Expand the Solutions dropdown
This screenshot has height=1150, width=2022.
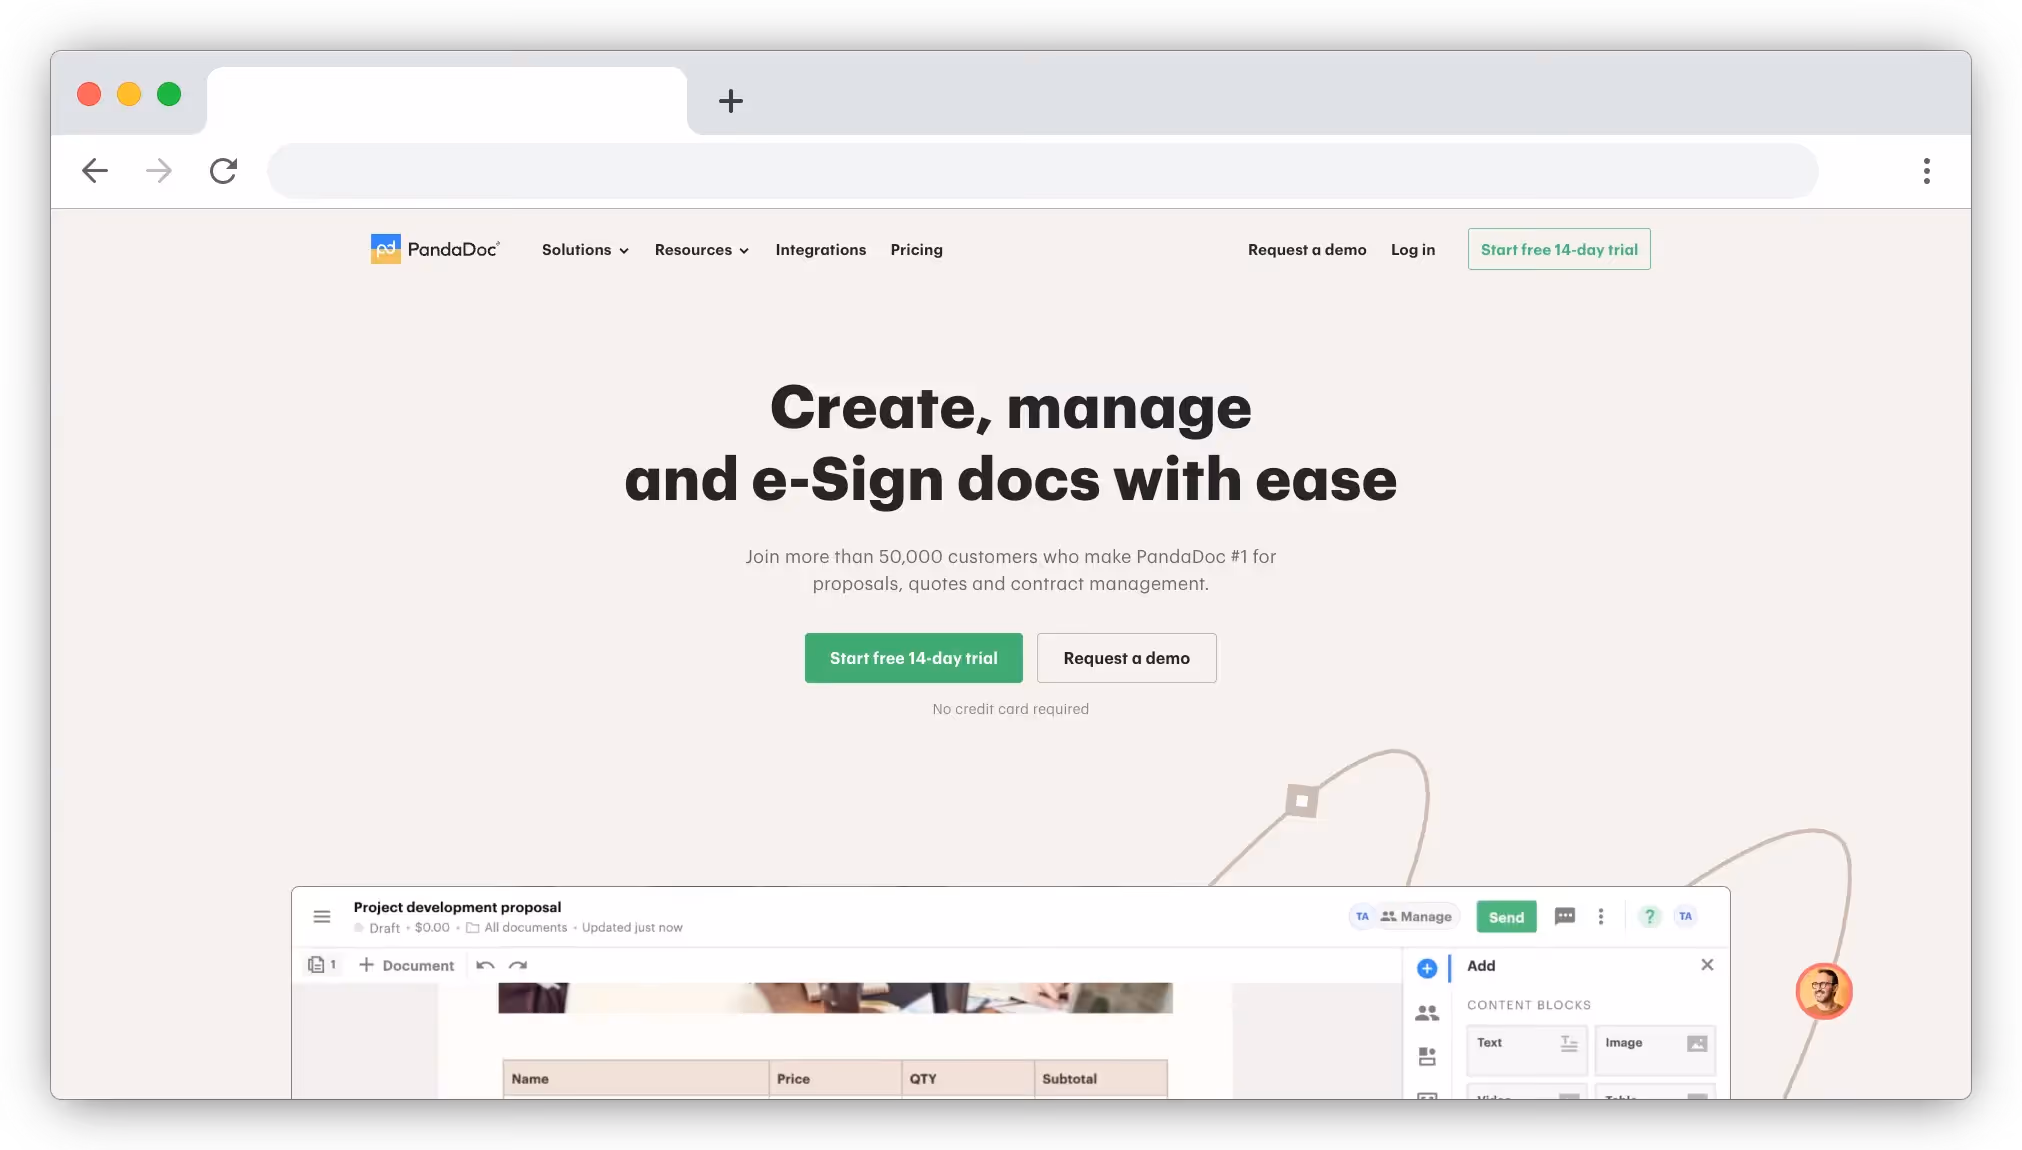[x=584, y=250]
